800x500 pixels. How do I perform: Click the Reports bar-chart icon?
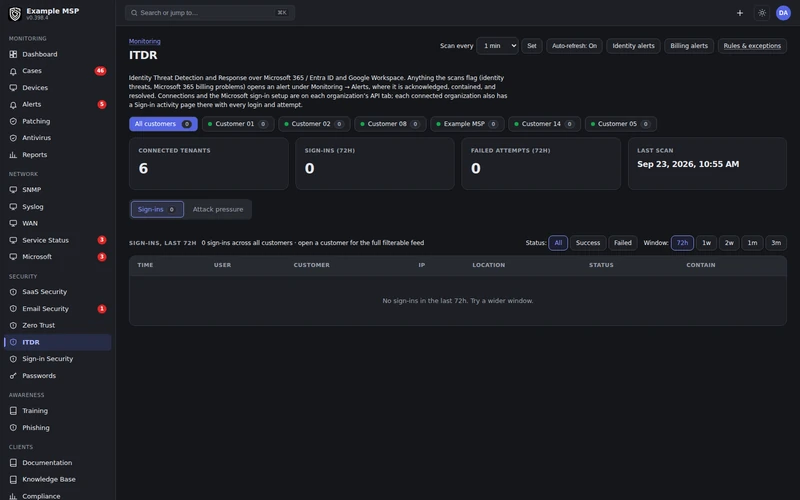pos(13,155)
